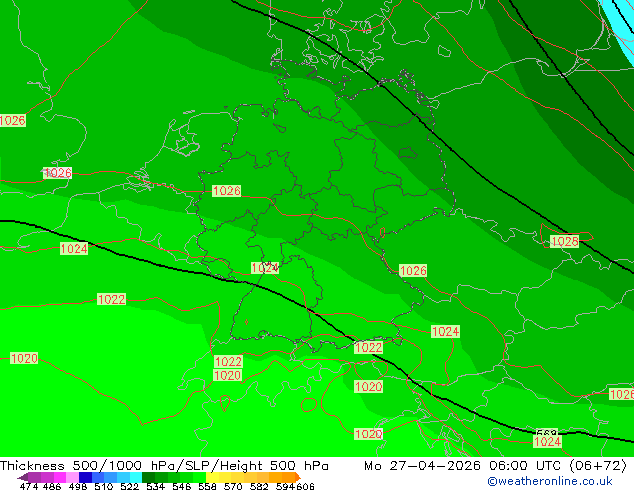
Task: Click legend value 606
Action: pos(305,486)
